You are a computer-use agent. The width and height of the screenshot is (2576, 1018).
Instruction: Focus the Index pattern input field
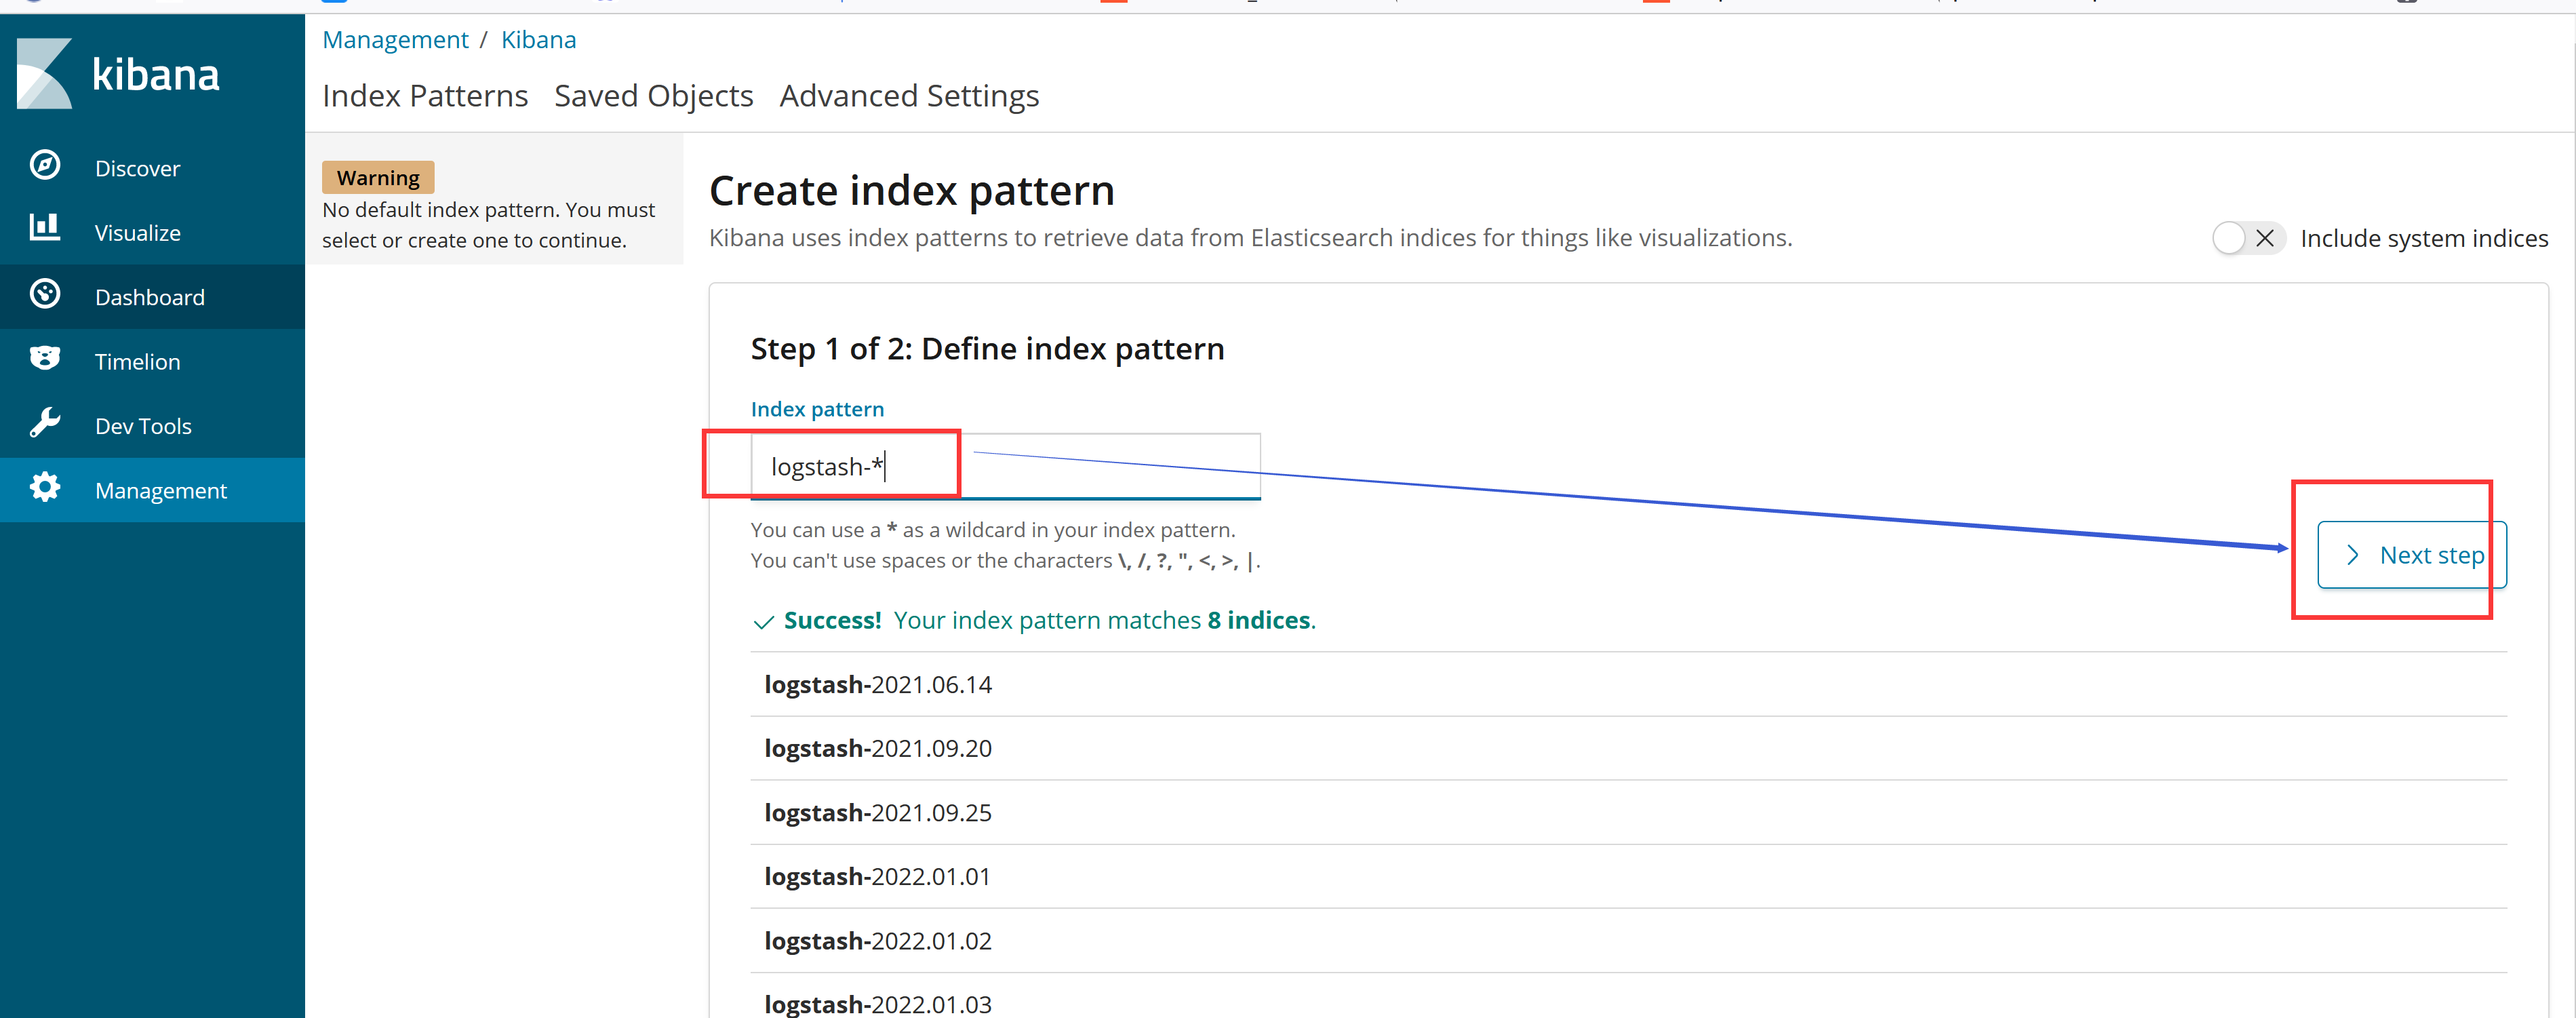[x=1005, y=466]
